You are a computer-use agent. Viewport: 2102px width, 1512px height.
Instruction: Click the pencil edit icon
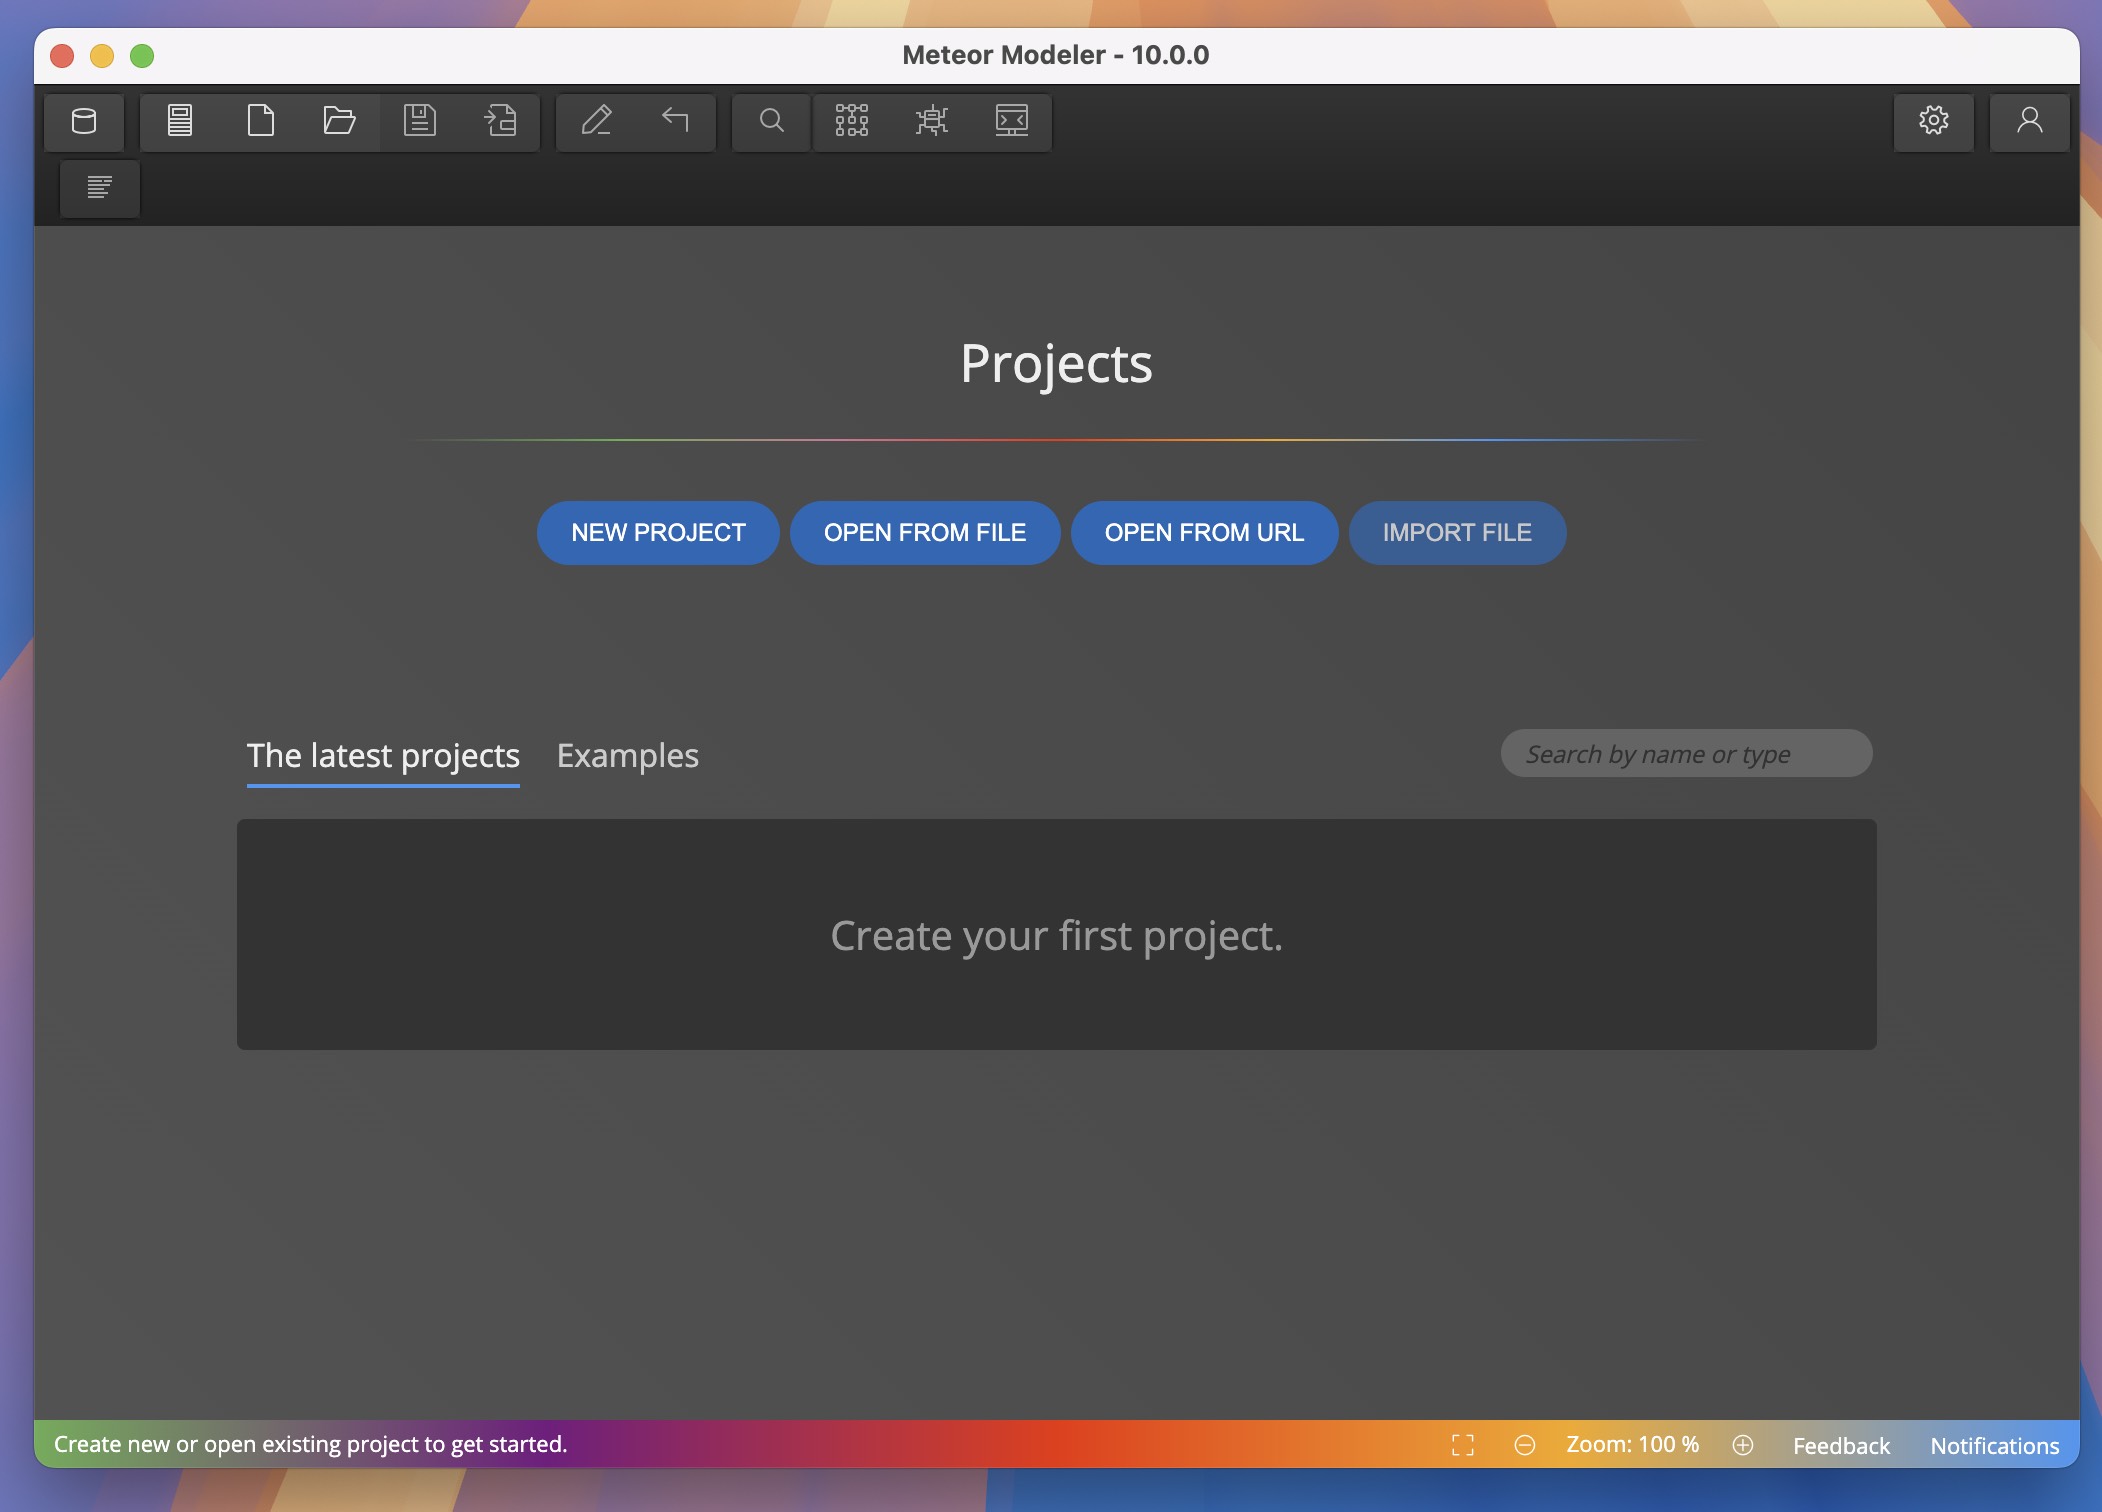[596, 121]
